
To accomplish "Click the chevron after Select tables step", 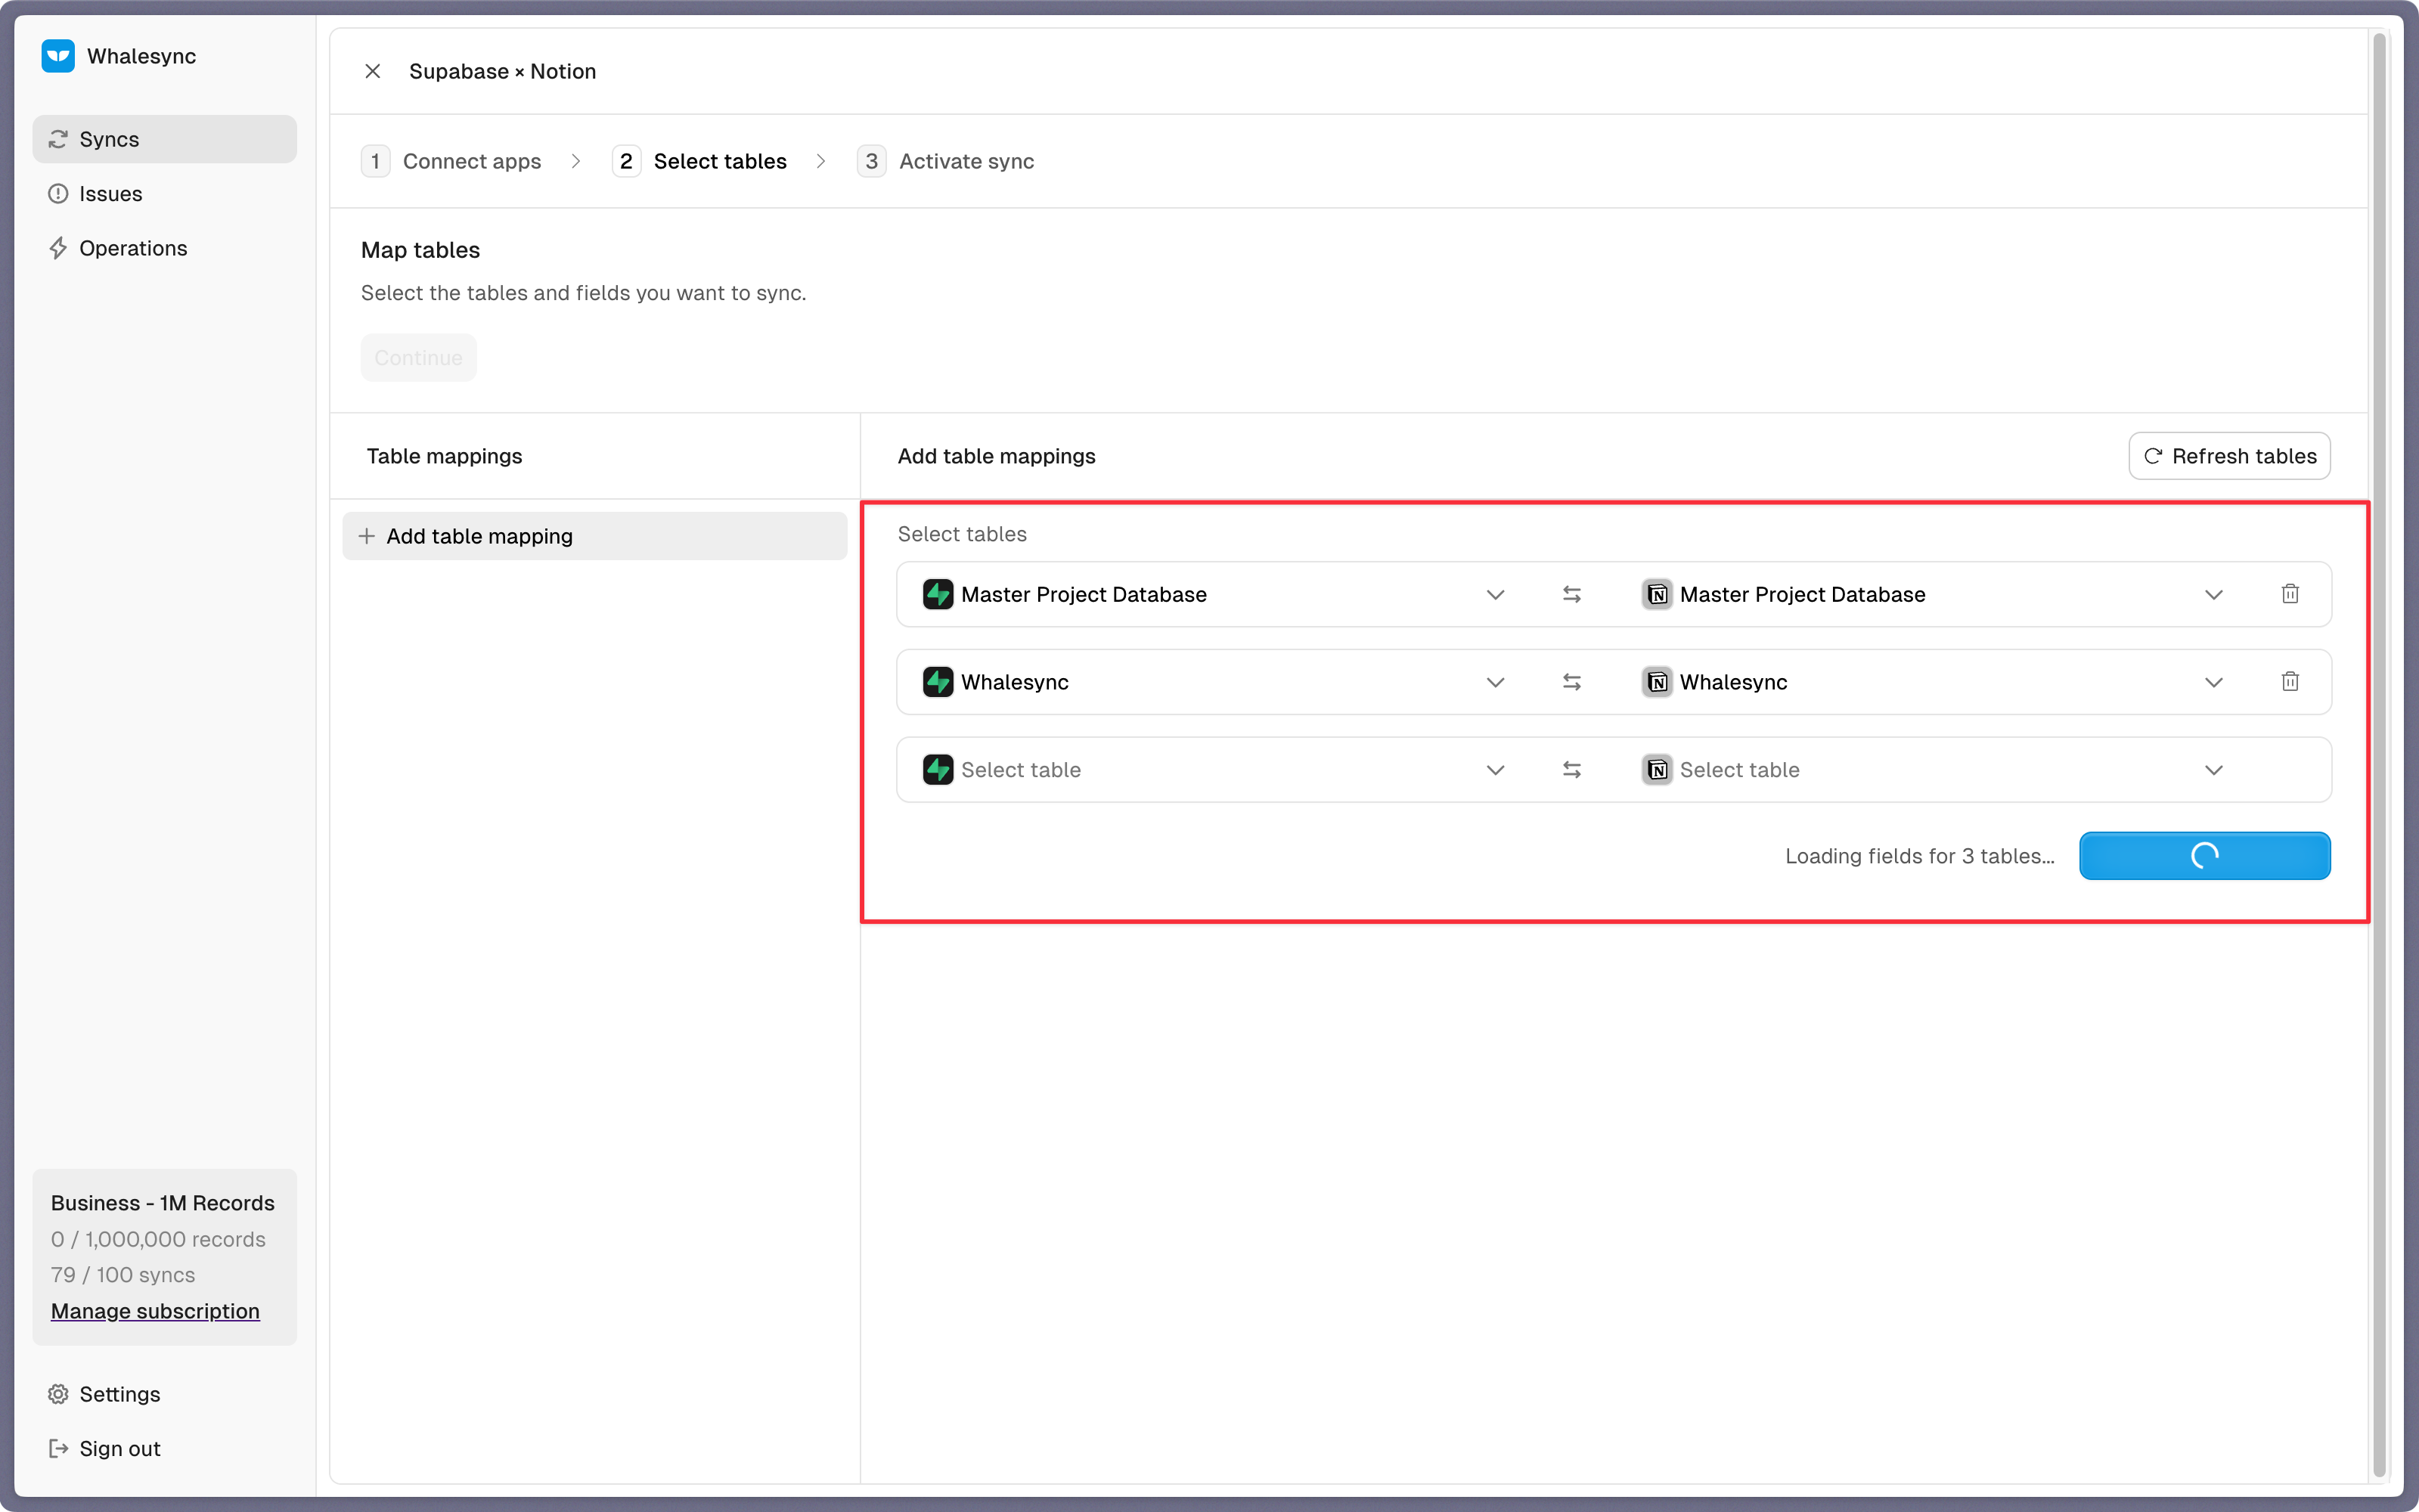I will [x=821, y=161].
